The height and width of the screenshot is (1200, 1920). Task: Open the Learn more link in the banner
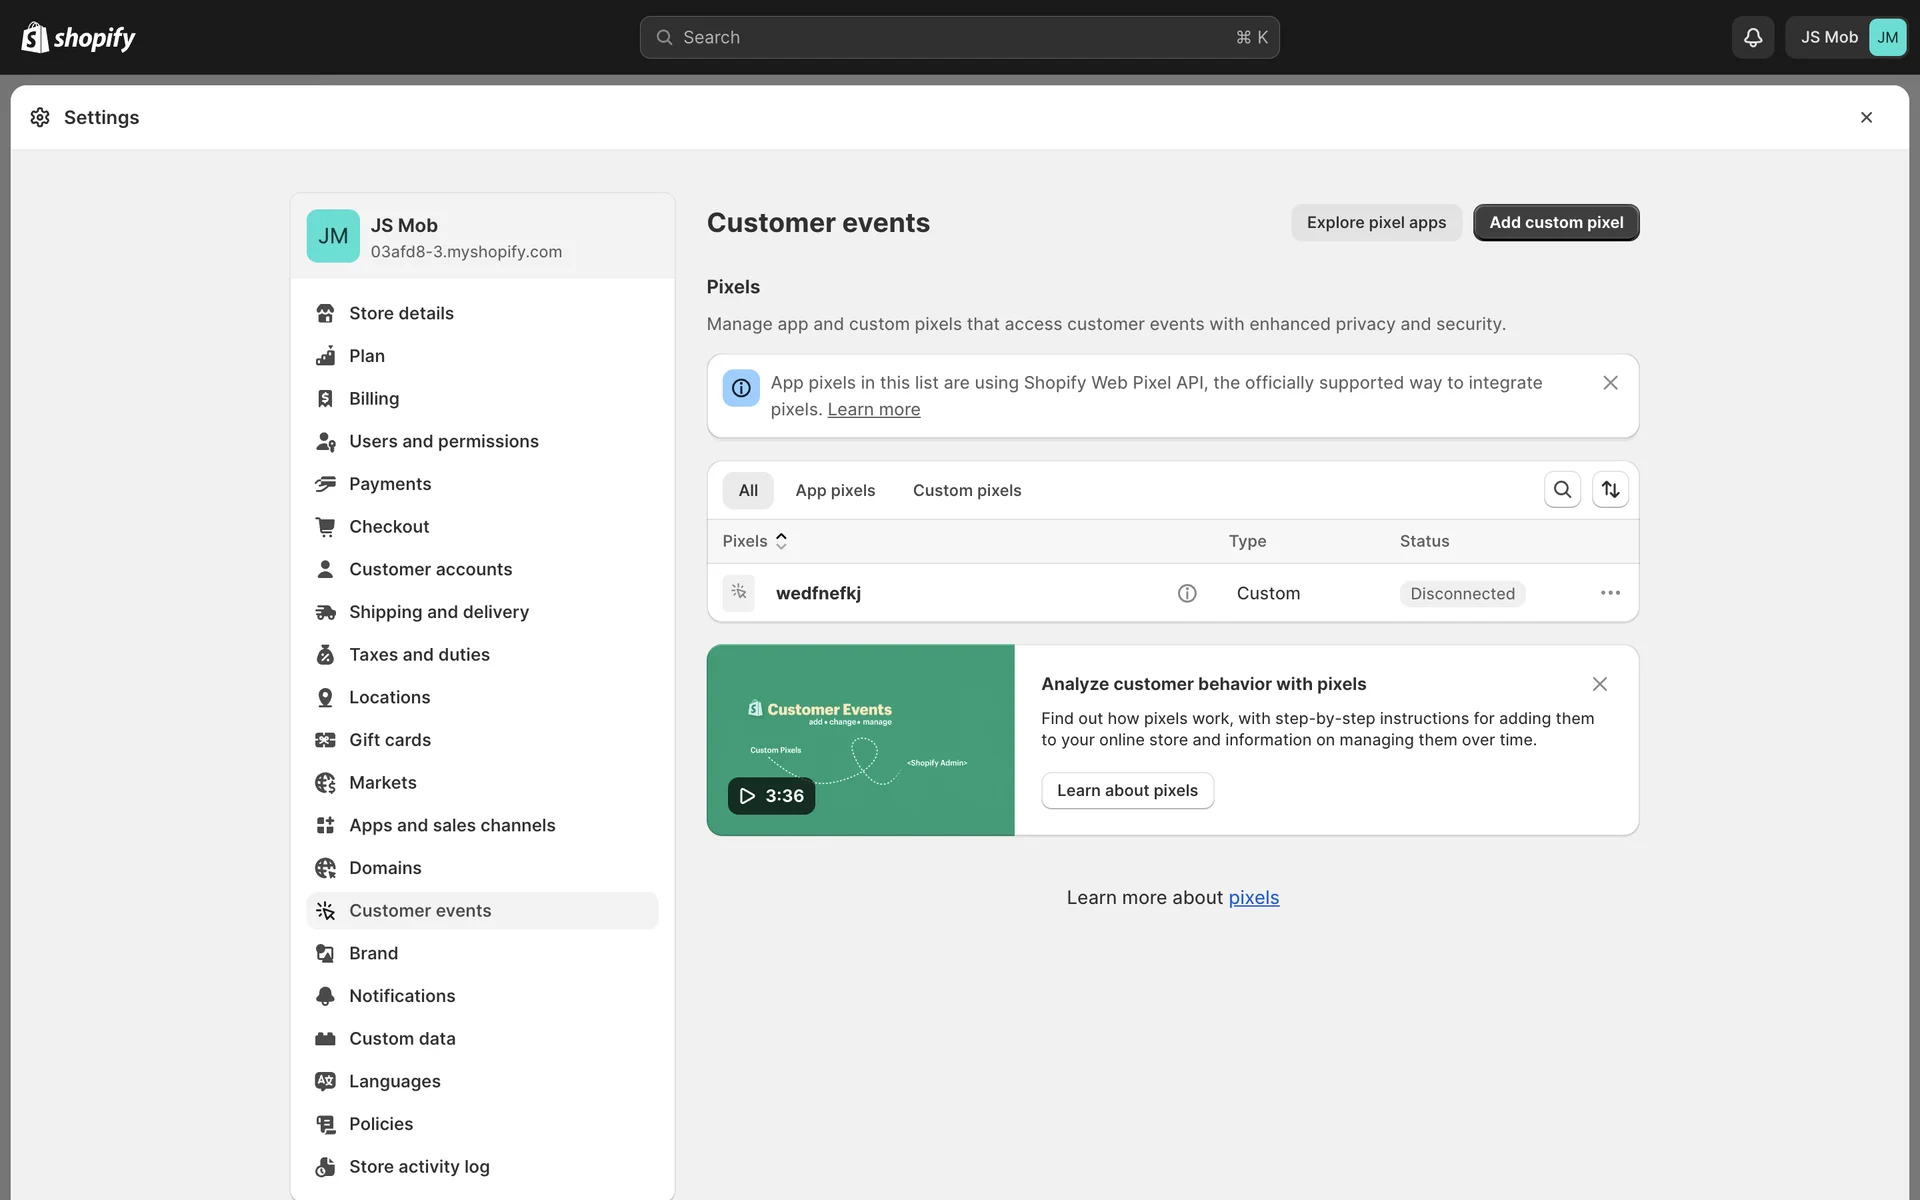pyautogui.click(x=873, y=409)
